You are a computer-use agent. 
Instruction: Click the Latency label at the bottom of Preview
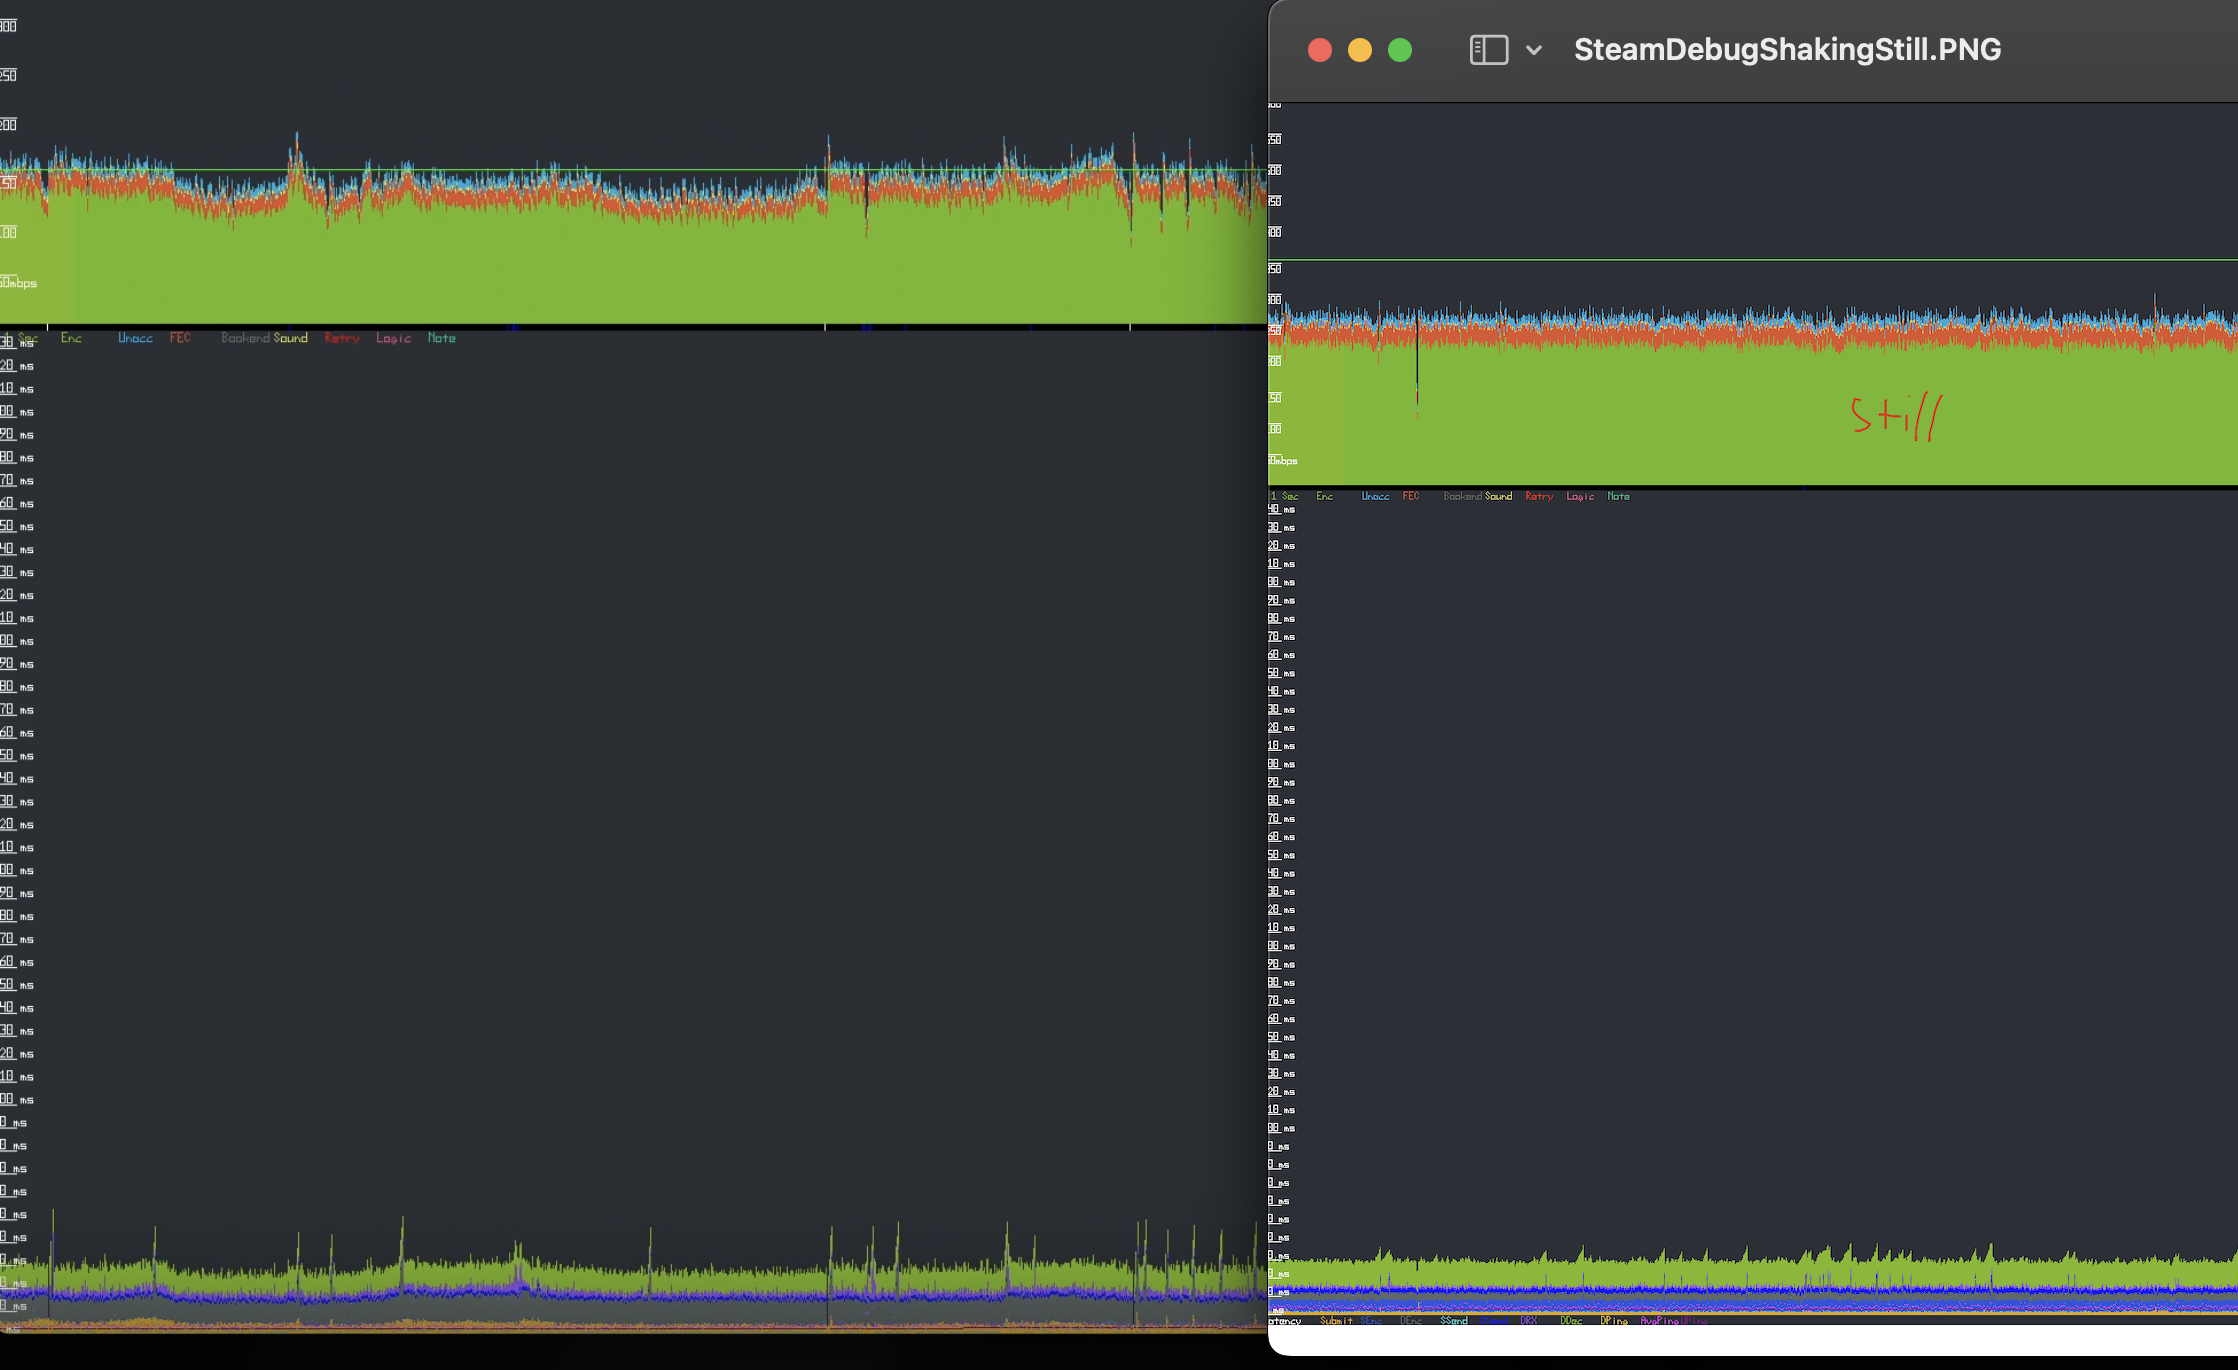(x=1284, y=1320)
